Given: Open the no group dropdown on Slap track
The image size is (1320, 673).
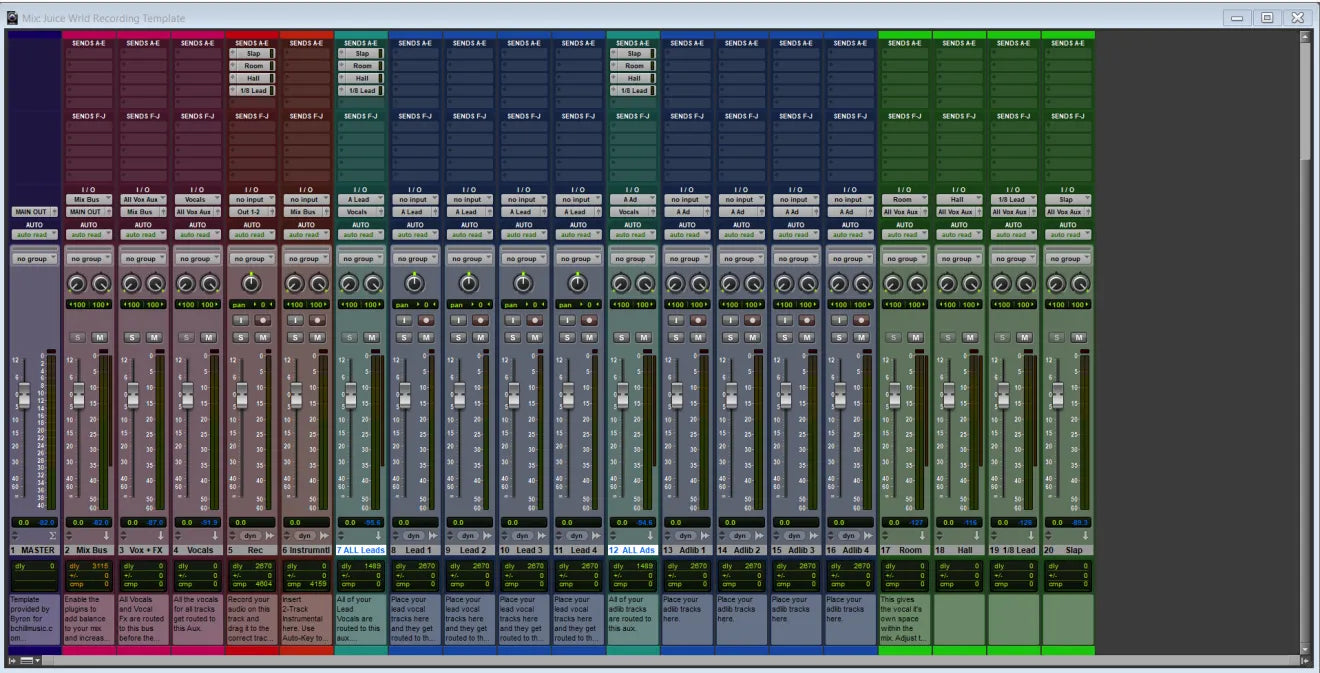Looking at the screenshot, I should (x=1067, y=258).
